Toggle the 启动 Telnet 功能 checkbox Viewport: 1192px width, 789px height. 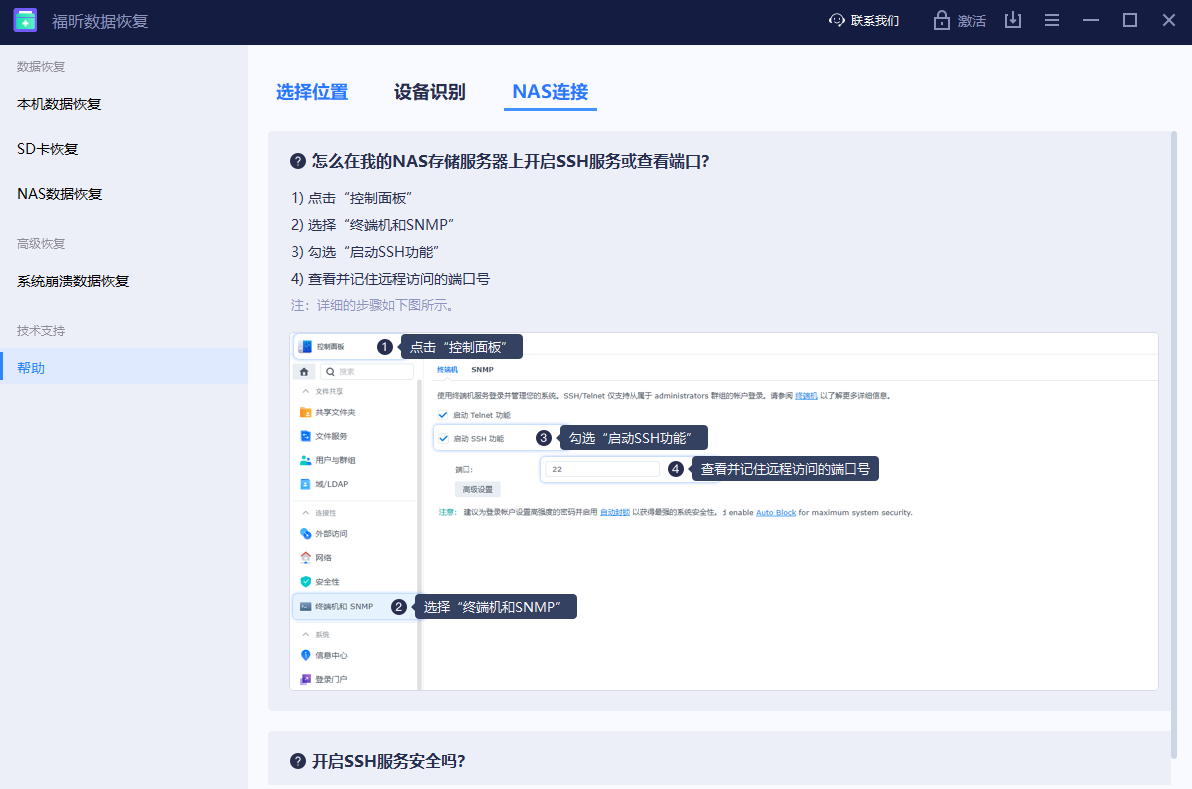(443, 414)
